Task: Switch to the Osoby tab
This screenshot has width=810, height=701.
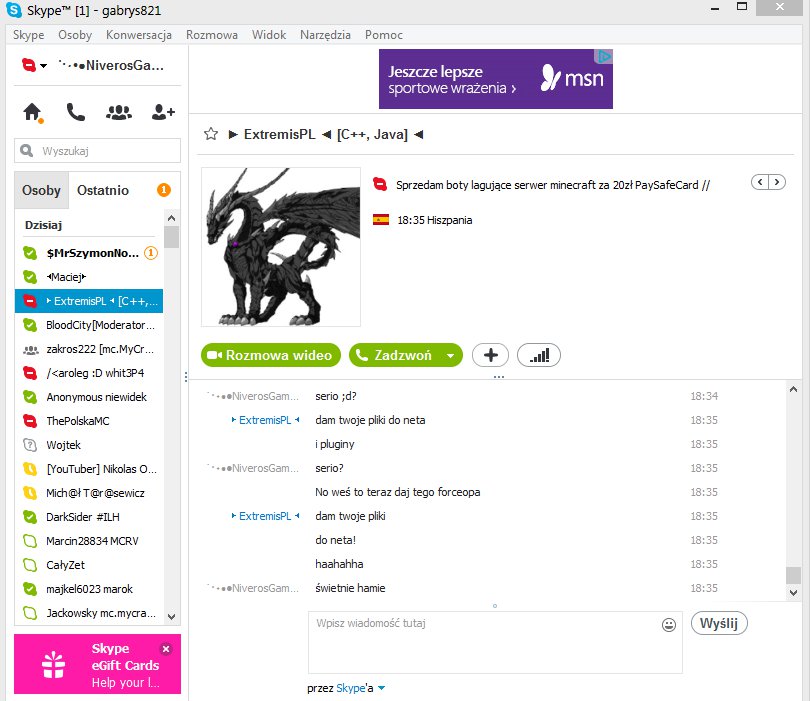Action: [41, 190]
